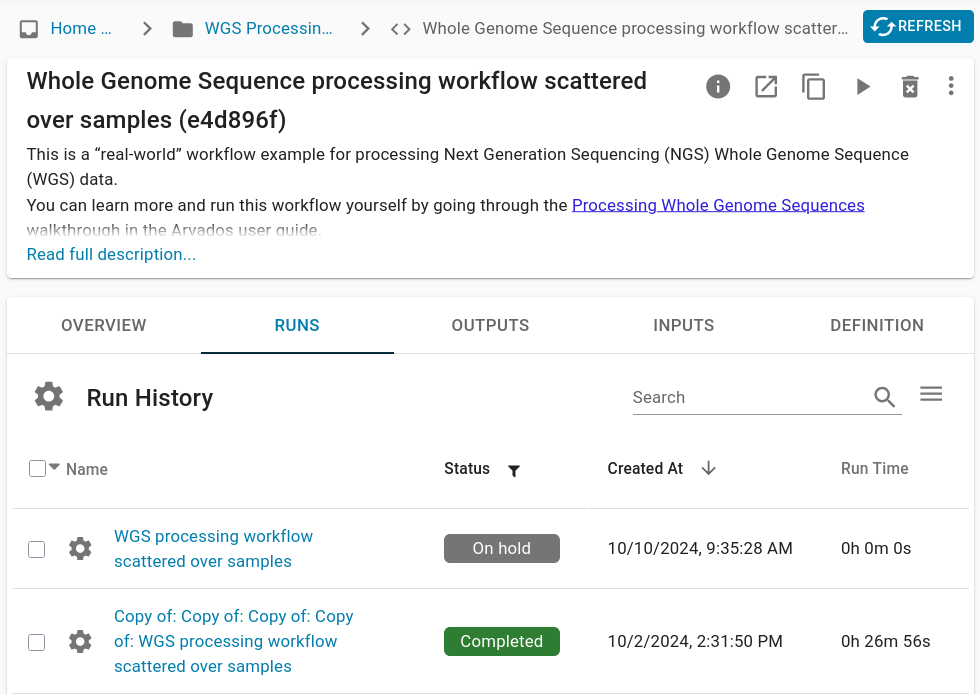Toggle Created At sort order arrow
Image resolution: width=980 pixels, height=694 pixels.
[x=708, y=468]
